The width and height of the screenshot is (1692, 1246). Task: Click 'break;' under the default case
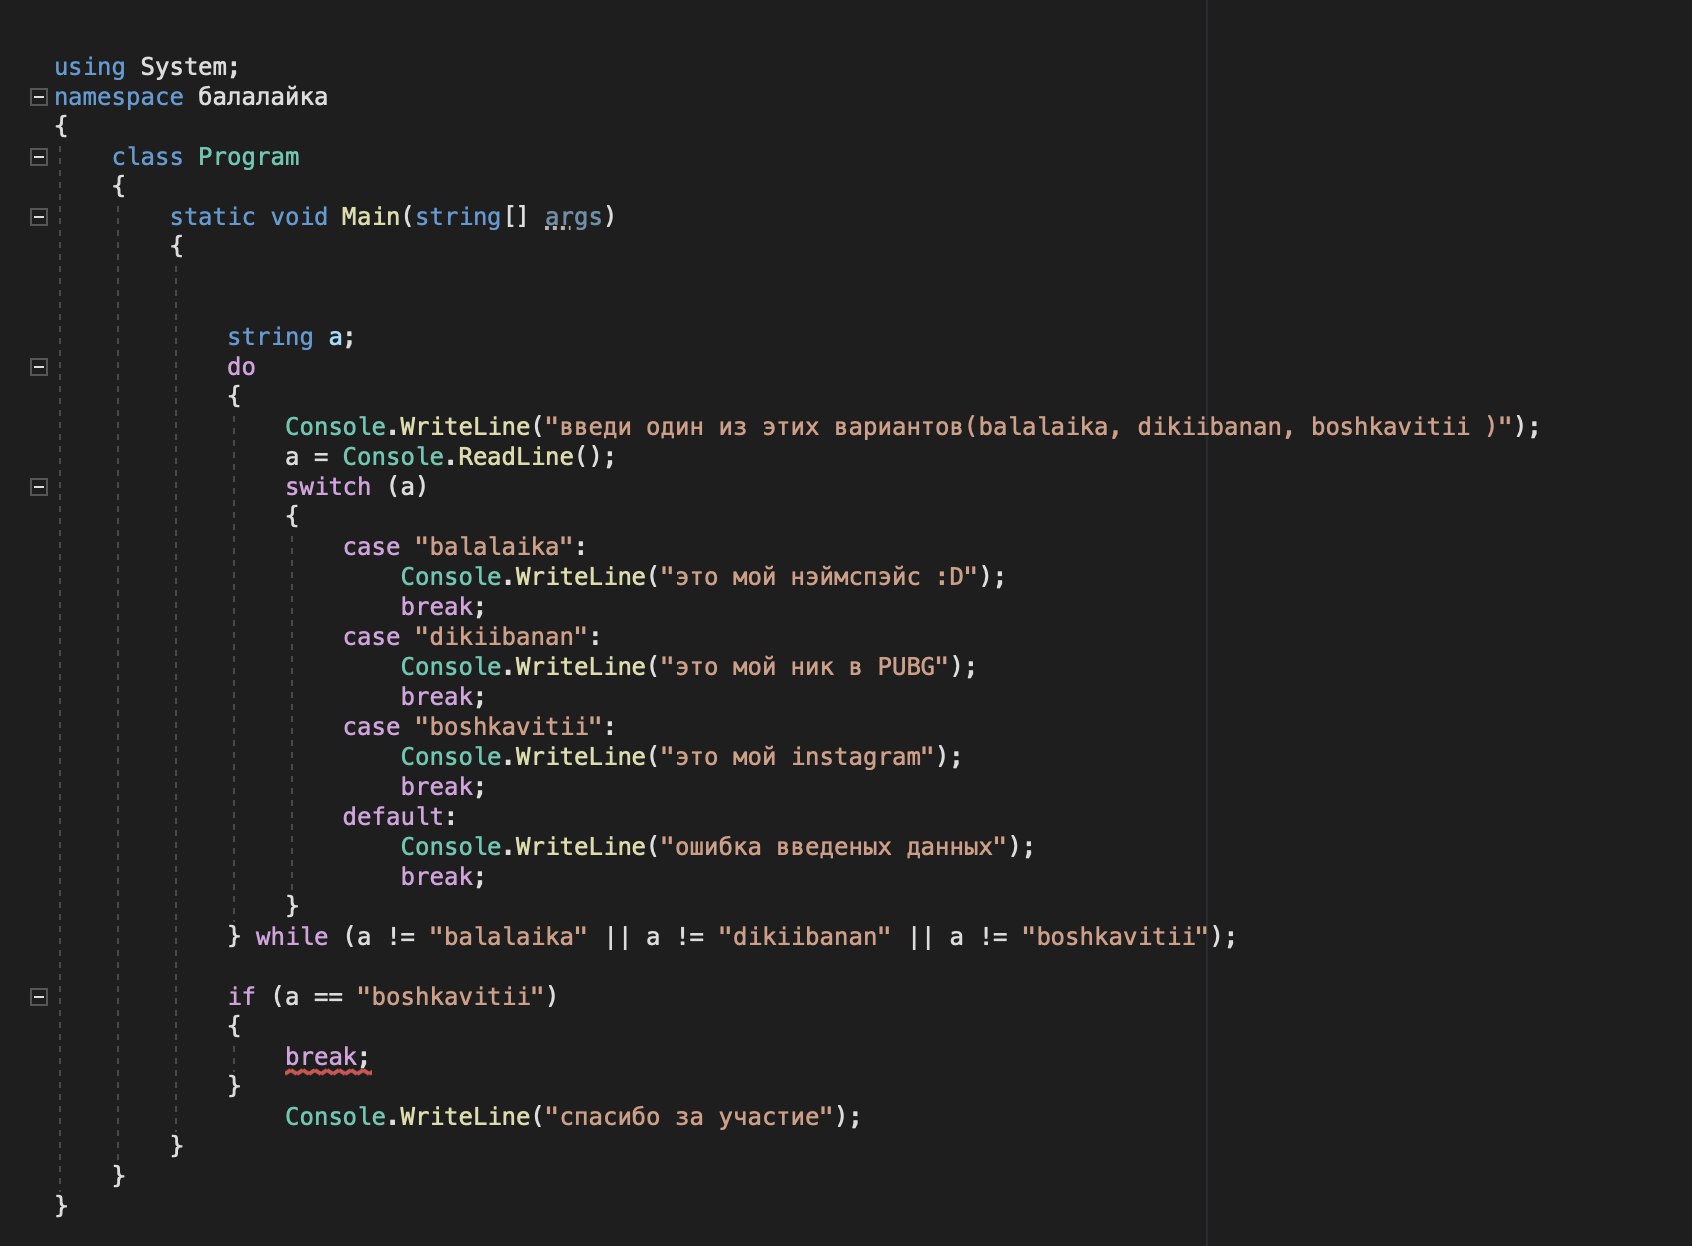coord(443,877)
